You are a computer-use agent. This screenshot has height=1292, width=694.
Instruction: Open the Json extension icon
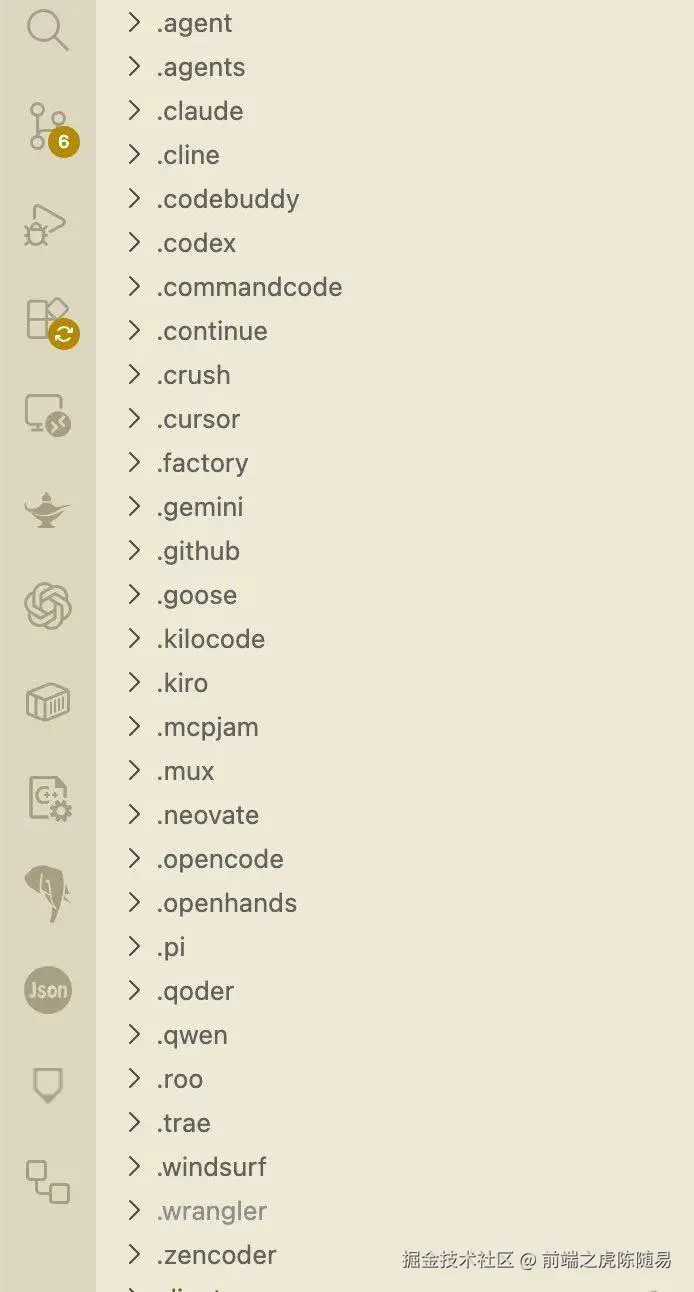(47, 990)
